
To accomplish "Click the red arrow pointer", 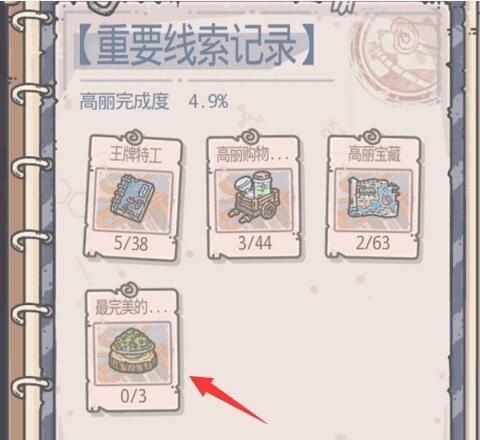I will click(228, 399).
